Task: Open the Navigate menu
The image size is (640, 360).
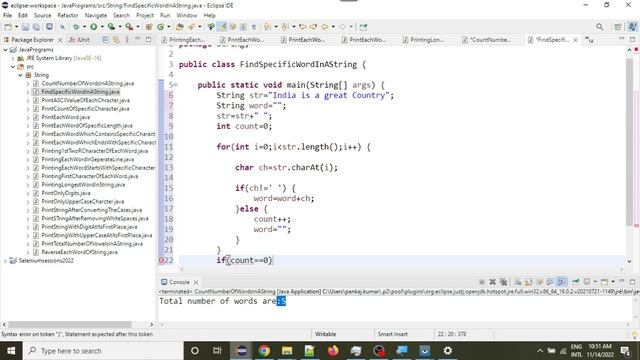Action: pos(96,16)
